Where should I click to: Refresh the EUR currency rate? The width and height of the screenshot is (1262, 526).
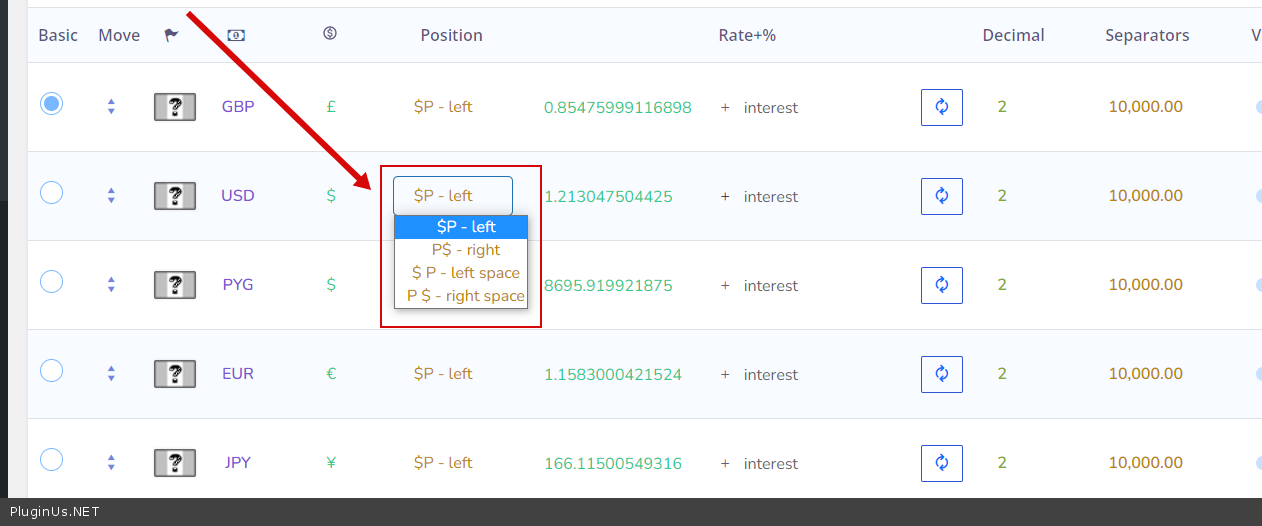941,374
